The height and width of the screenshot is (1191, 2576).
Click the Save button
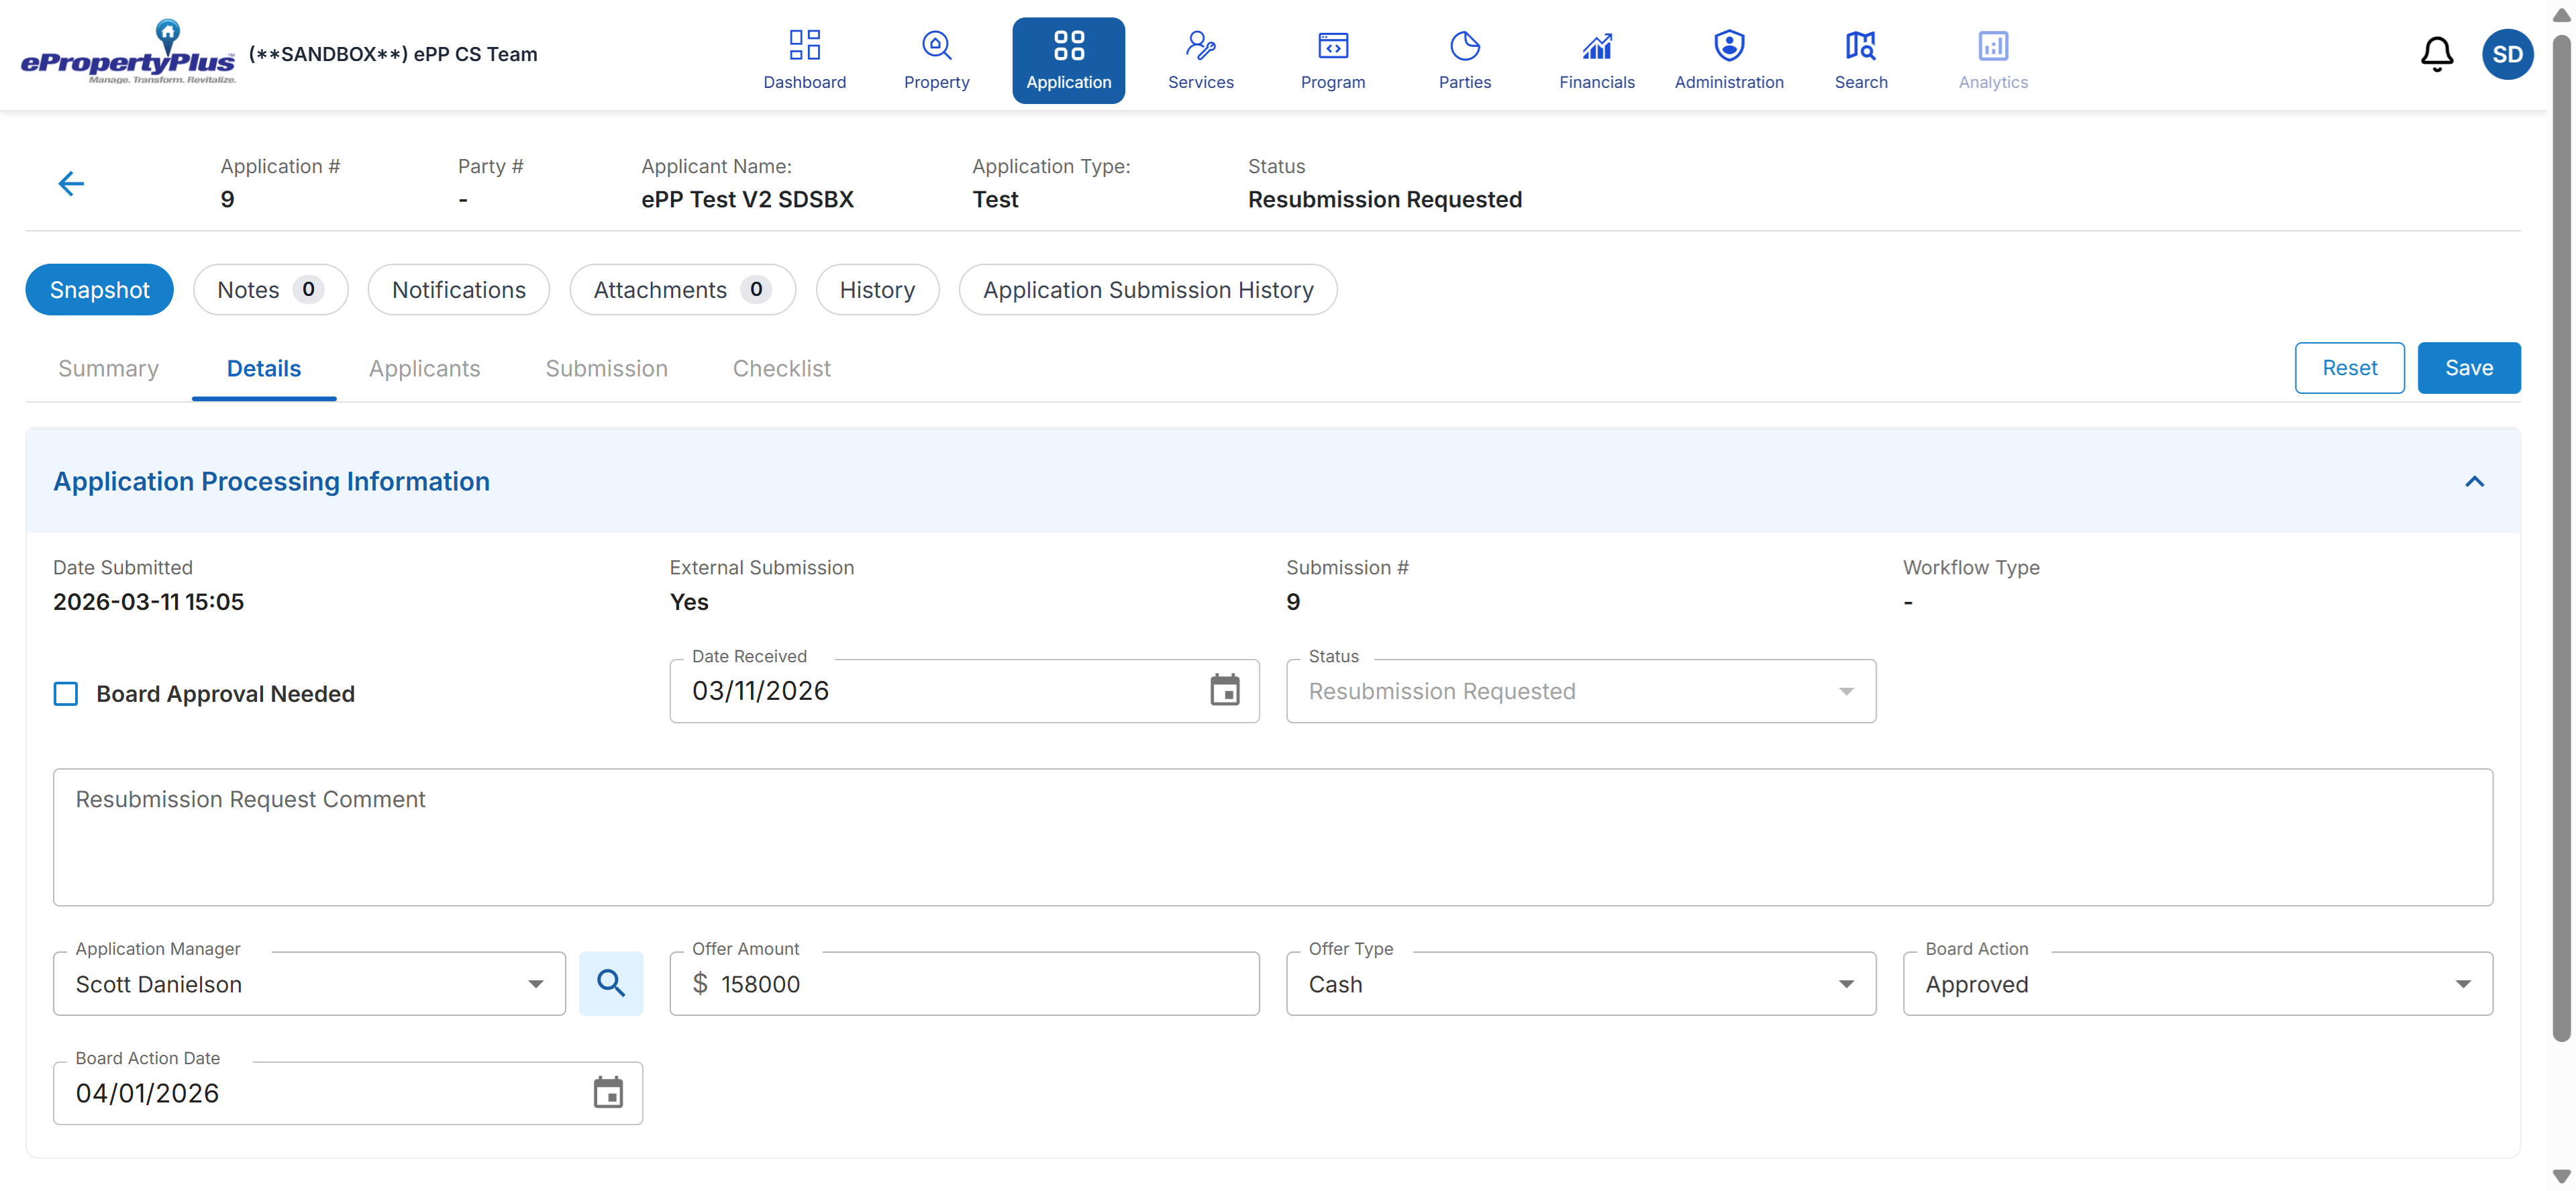pyautogui.click(x=2468, y=368)
